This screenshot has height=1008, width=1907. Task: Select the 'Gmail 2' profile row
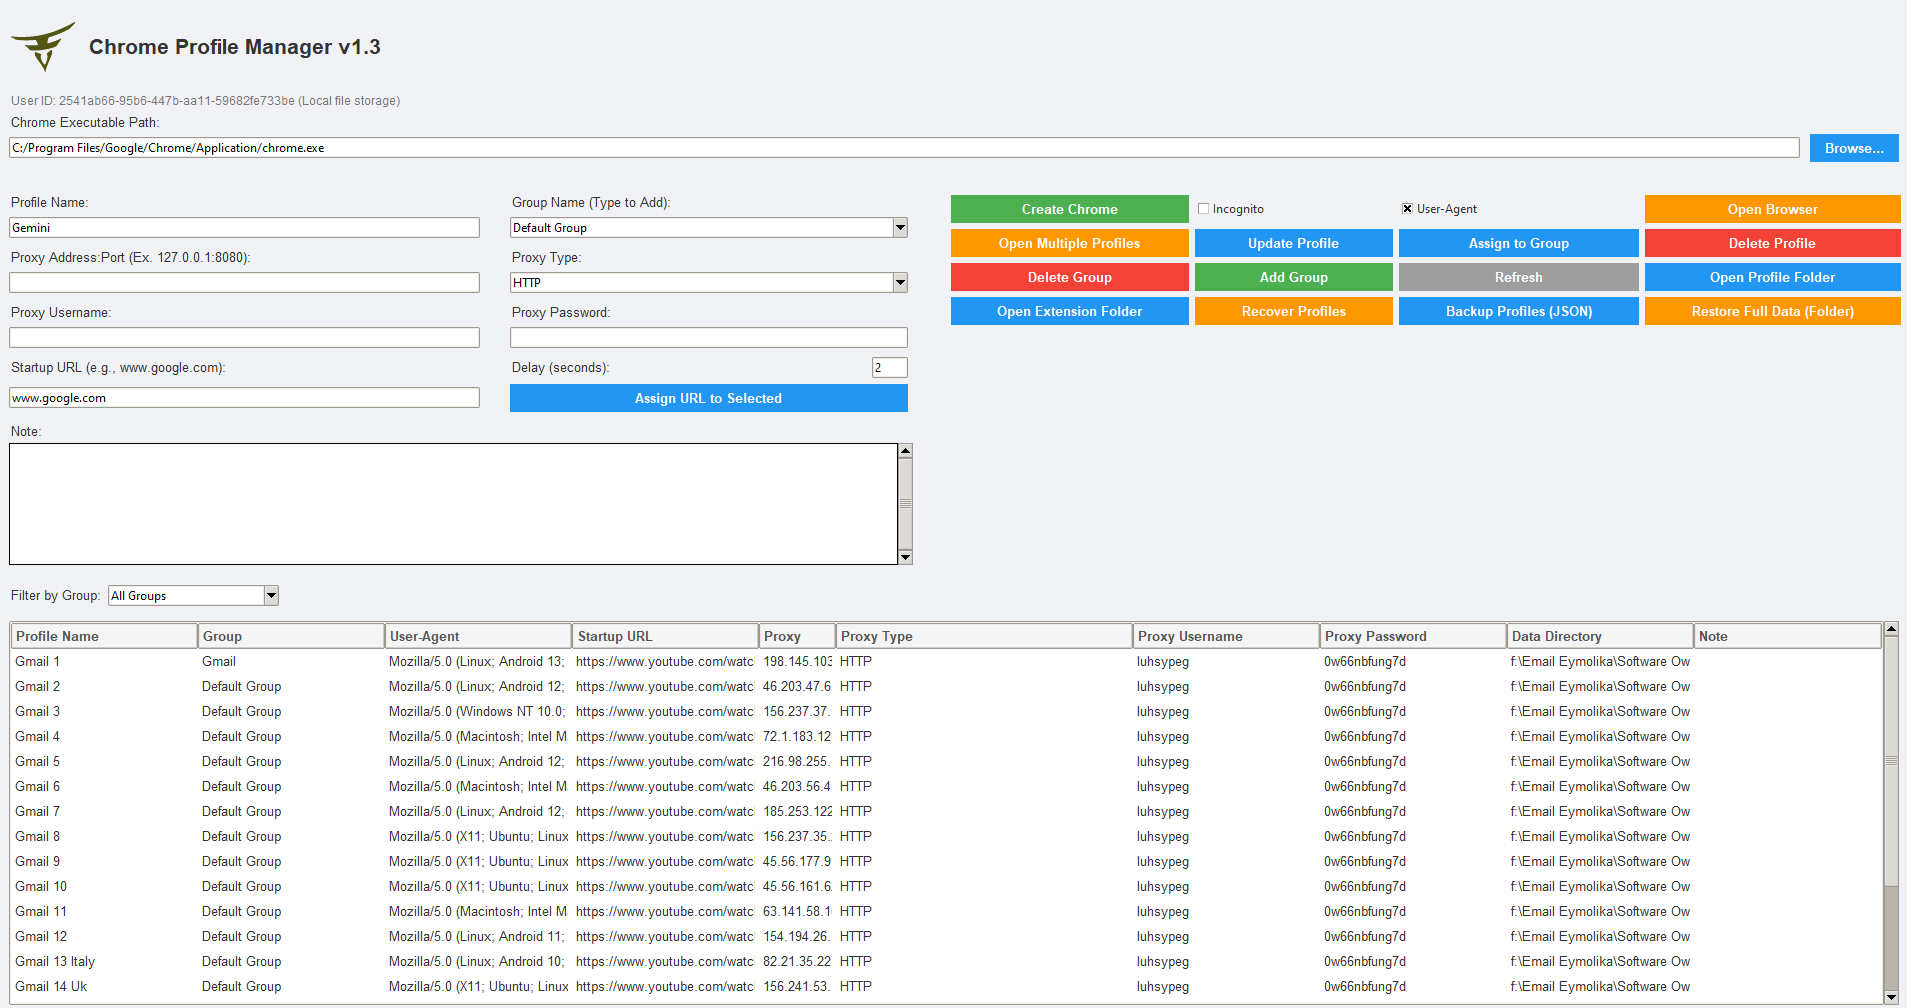[x=946, y=687]
